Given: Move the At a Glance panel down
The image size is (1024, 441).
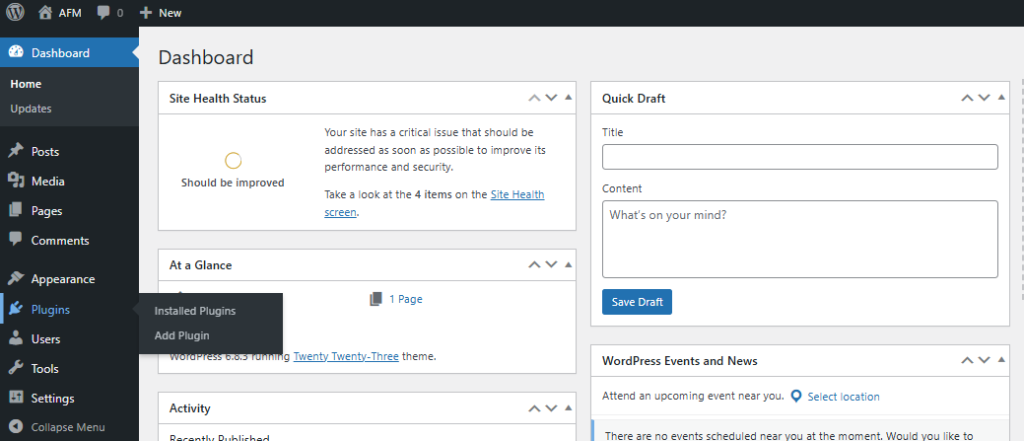Looking at the screenshot, I should (x=551, y=265).
